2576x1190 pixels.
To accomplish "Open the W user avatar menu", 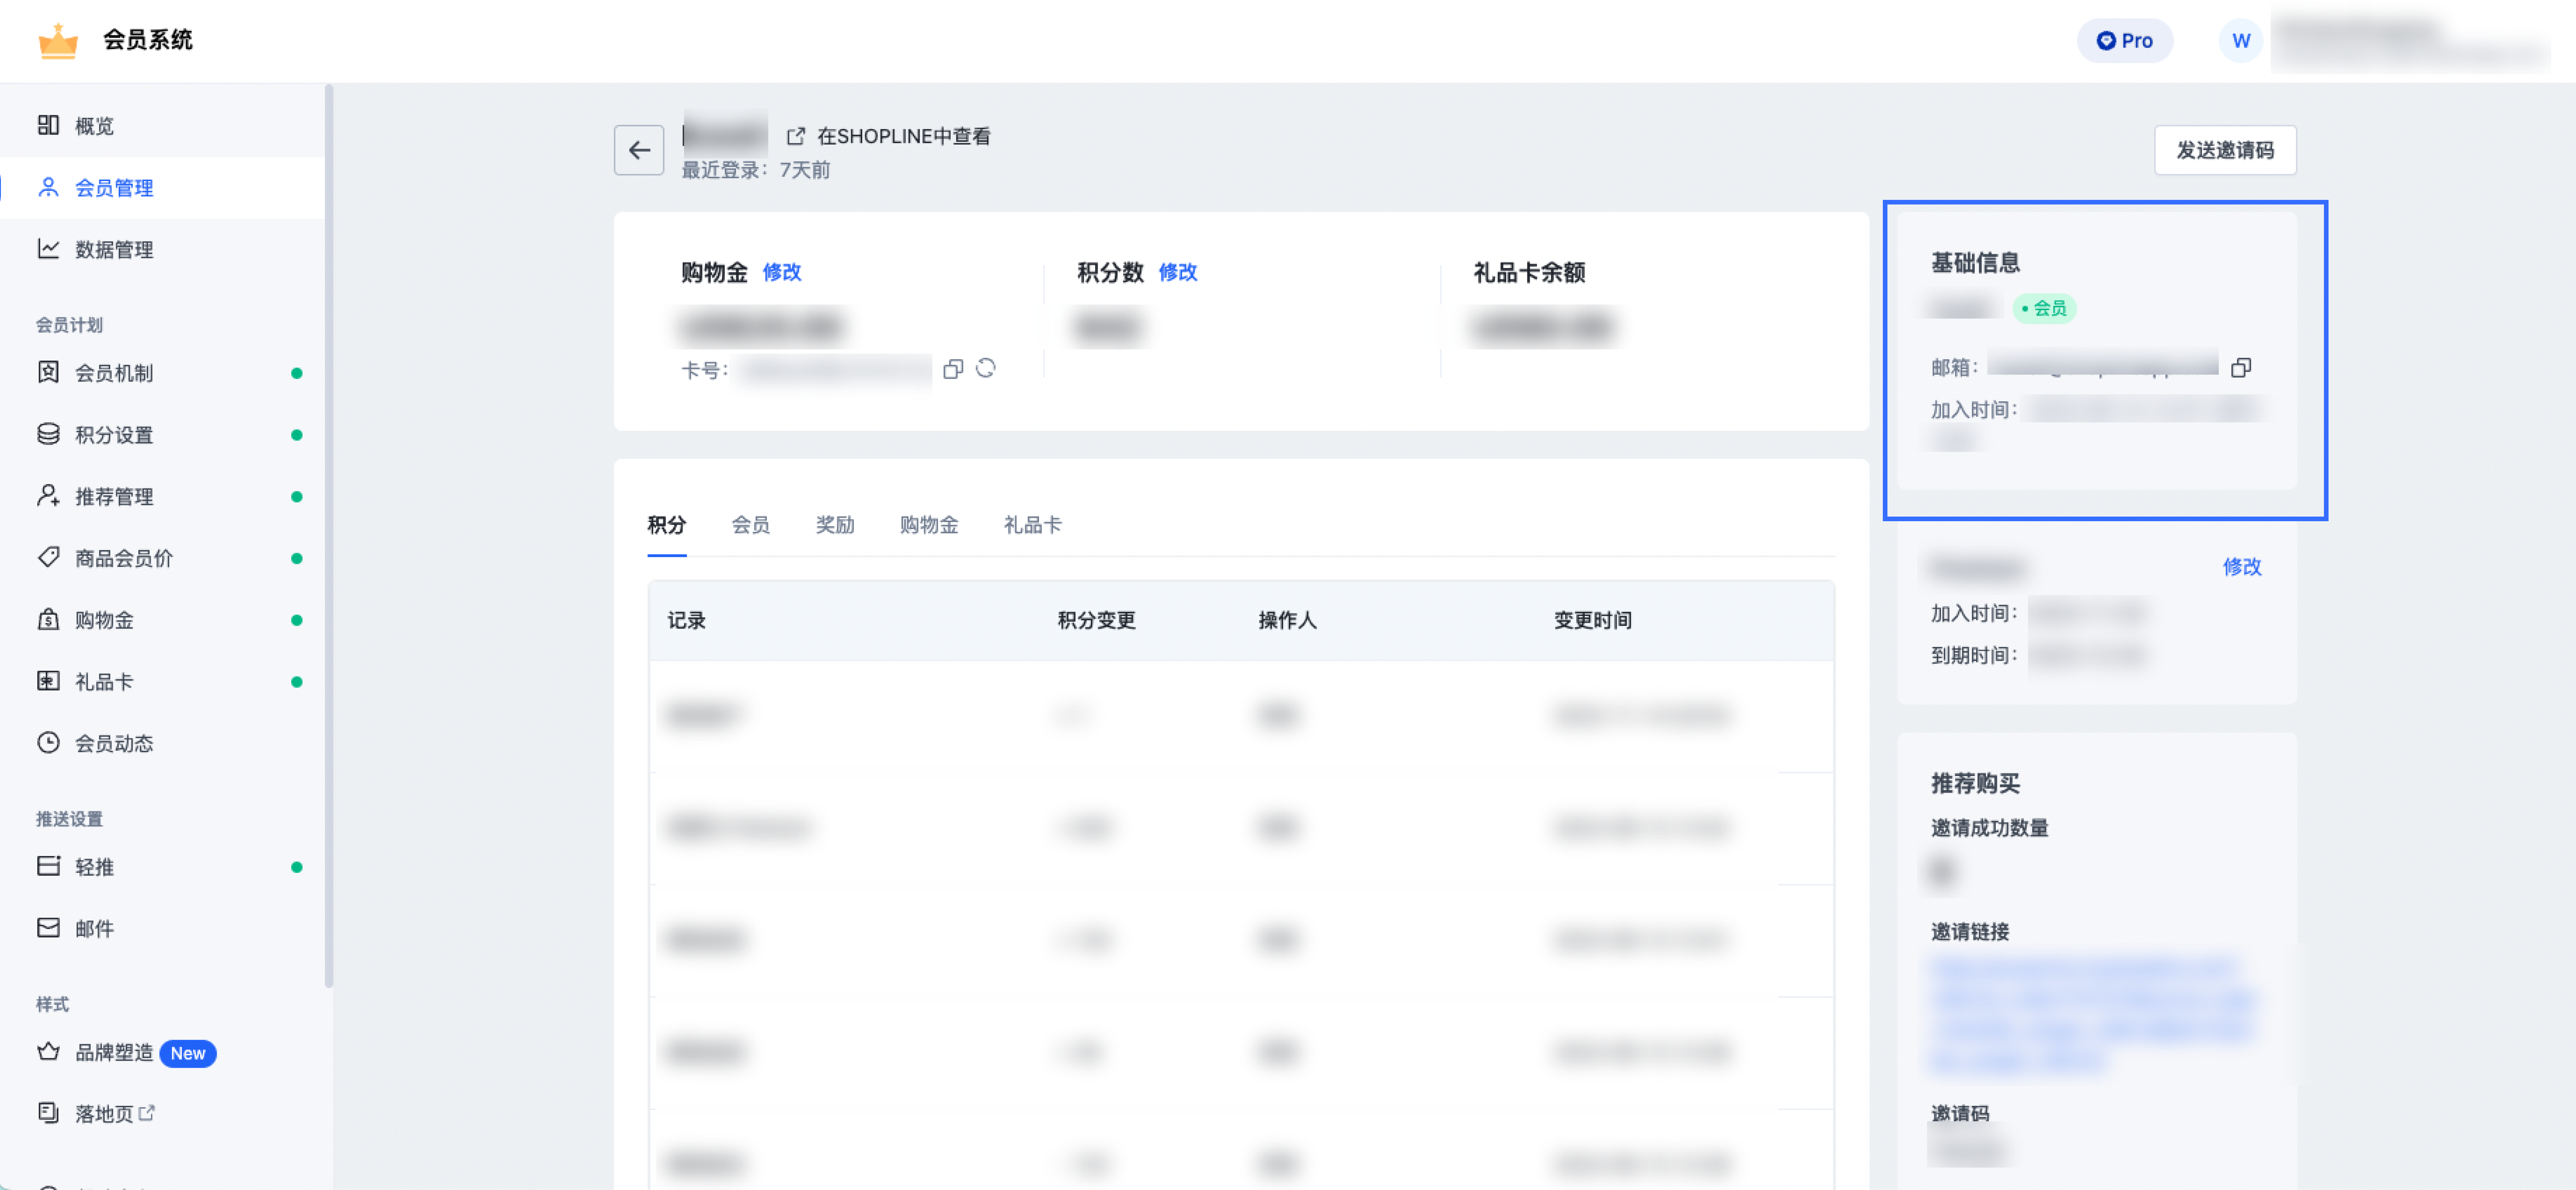I will (2241, 41).
